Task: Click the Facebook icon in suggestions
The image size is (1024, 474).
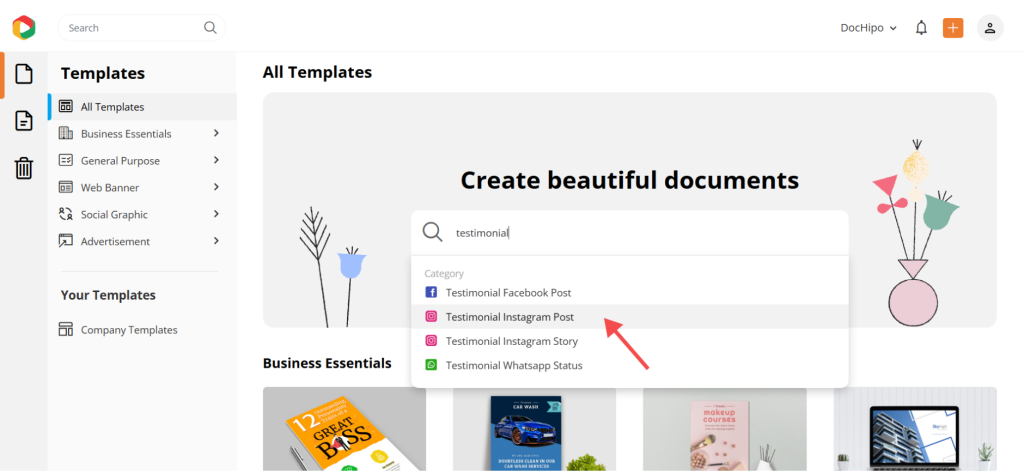Action: (431, 292)
